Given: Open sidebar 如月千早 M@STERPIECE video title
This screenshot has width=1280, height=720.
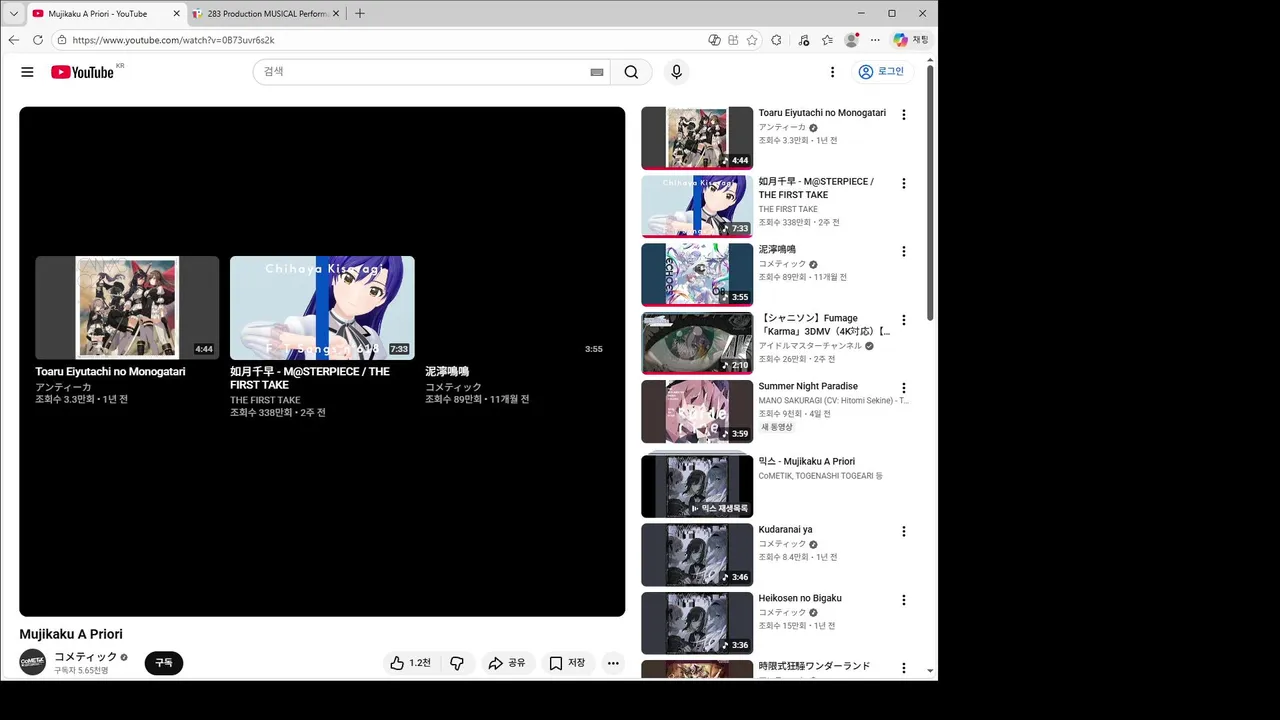Looking at the screenshot, I should [816, 188].
